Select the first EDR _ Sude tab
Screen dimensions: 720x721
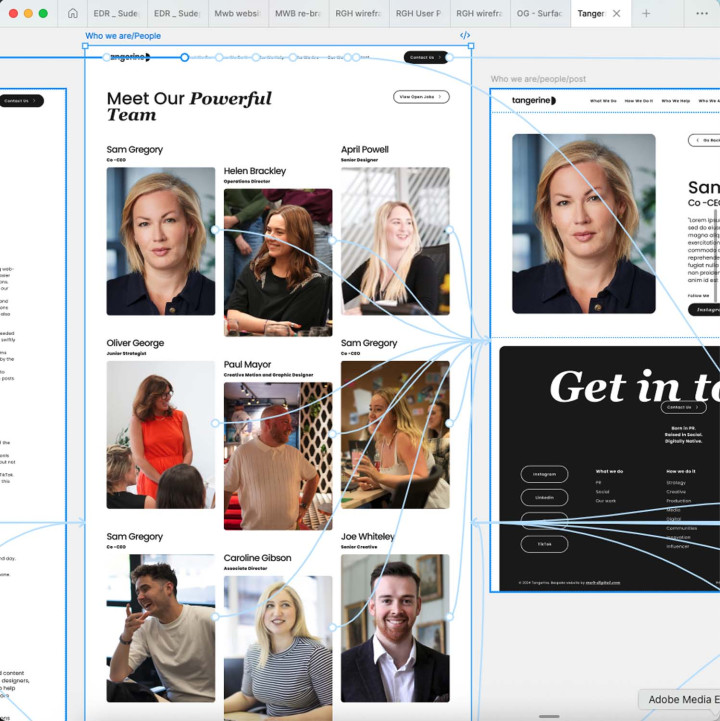click(115, 14)
